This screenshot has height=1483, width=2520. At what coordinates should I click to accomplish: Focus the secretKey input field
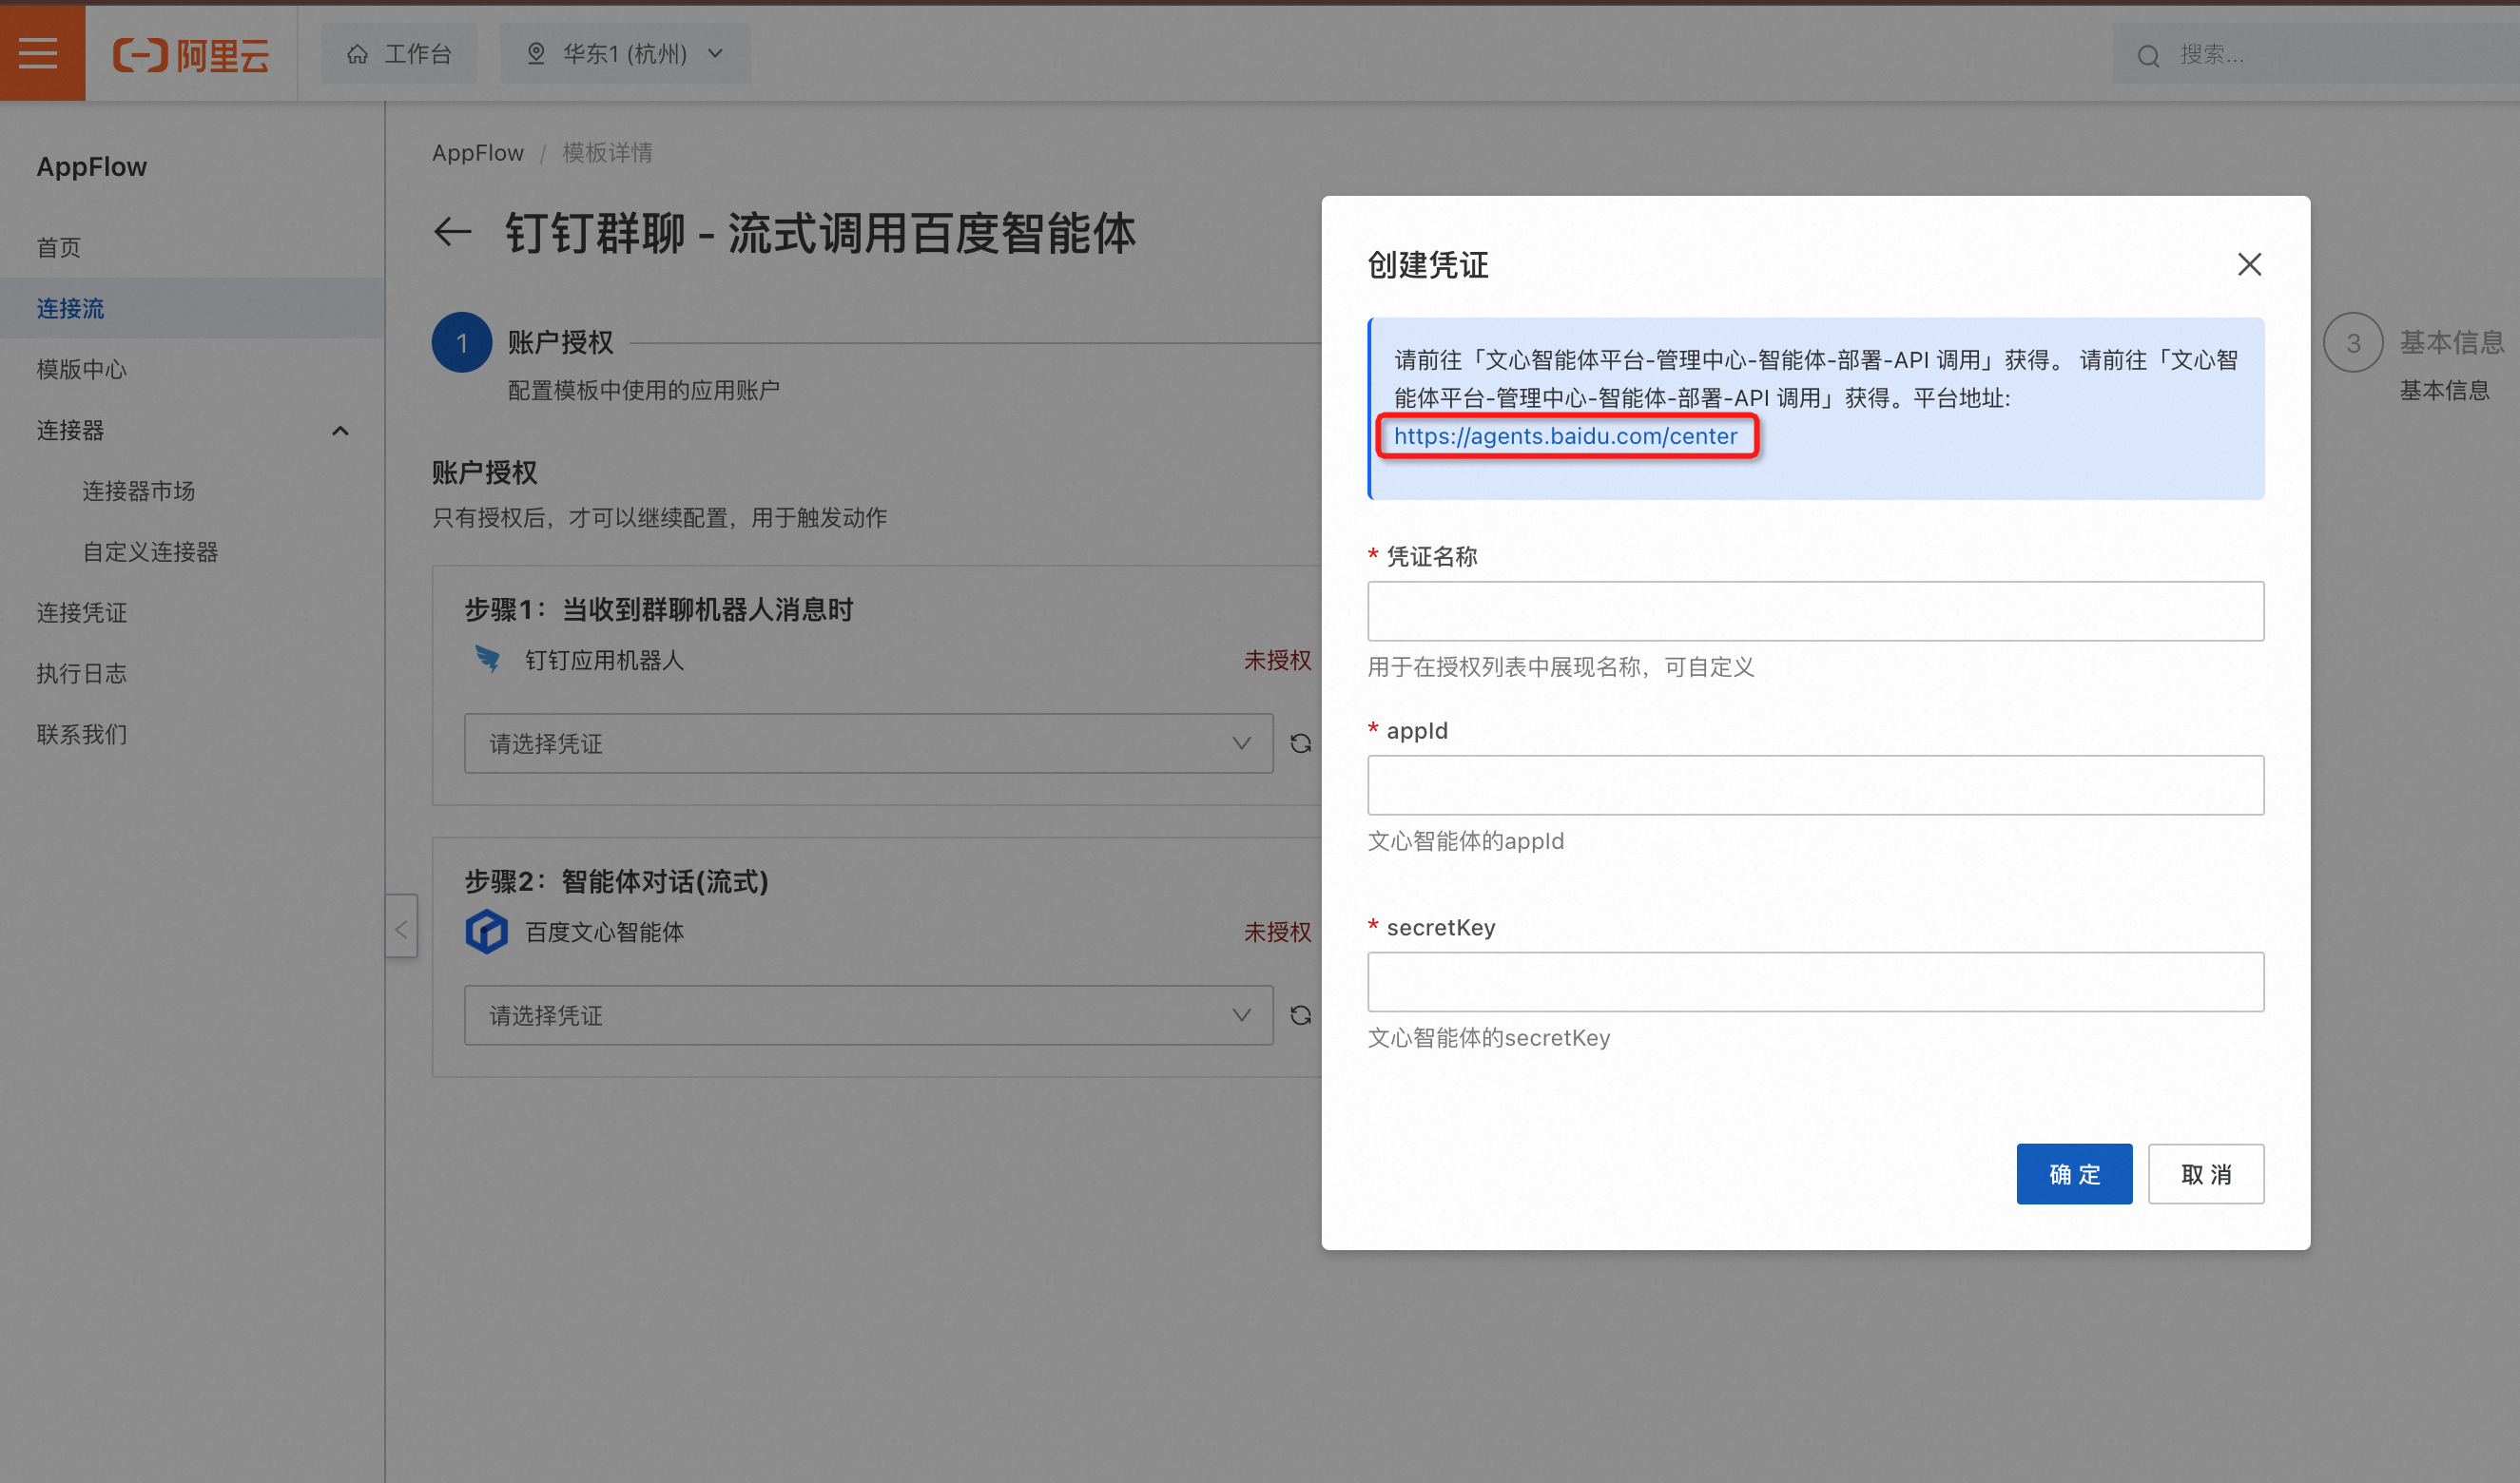pyautogui.click(x=1814, y=982)
